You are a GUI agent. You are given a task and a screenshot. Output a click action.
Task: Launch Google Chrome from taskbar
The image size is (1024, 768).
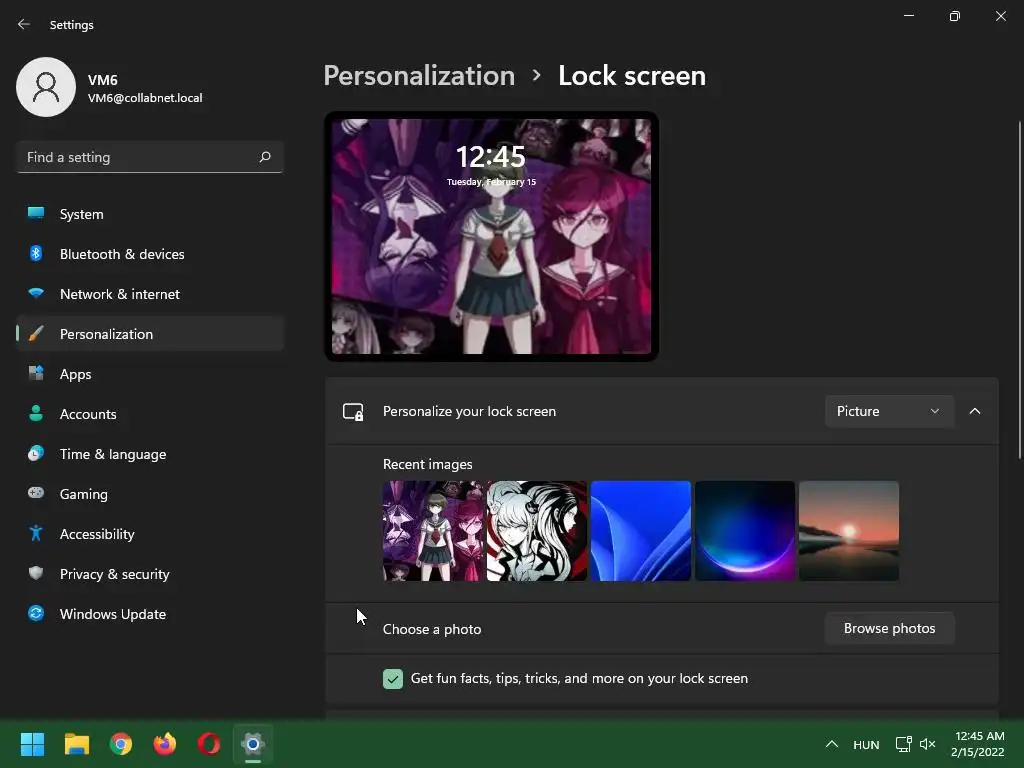121,744
